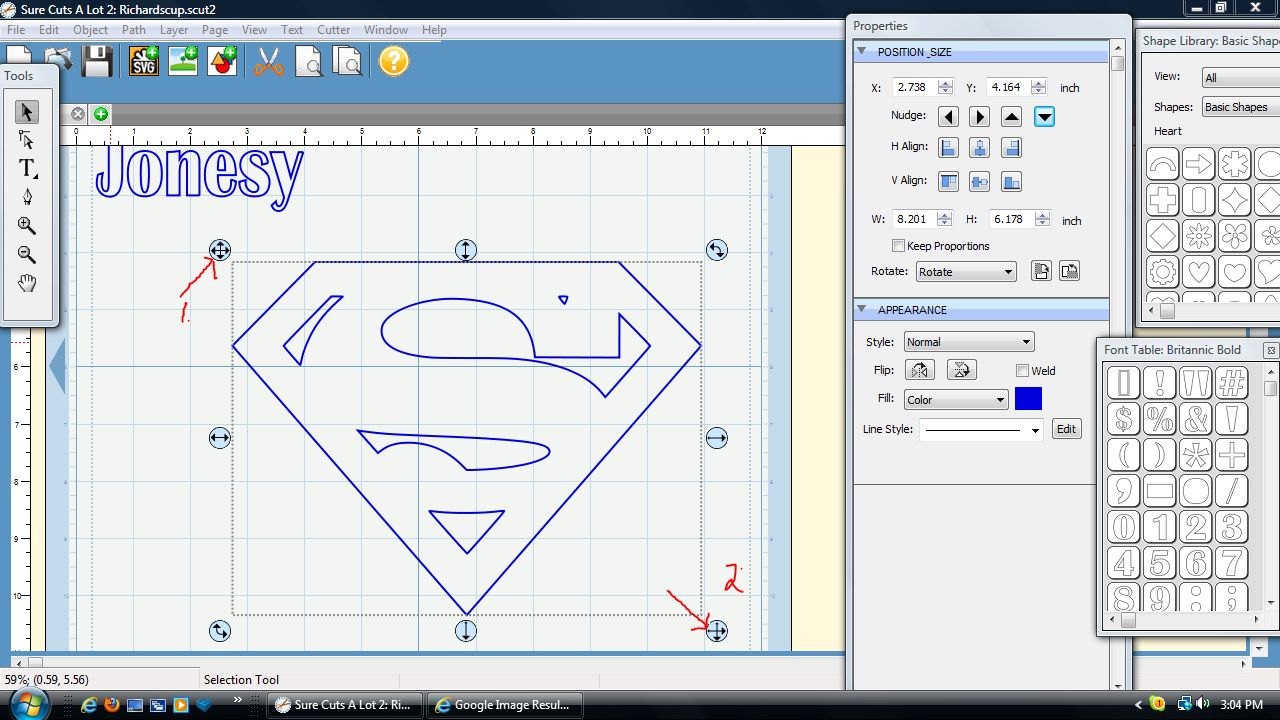Select the node edit tool
The image size is (1280, 720).
tap(27, 140)
